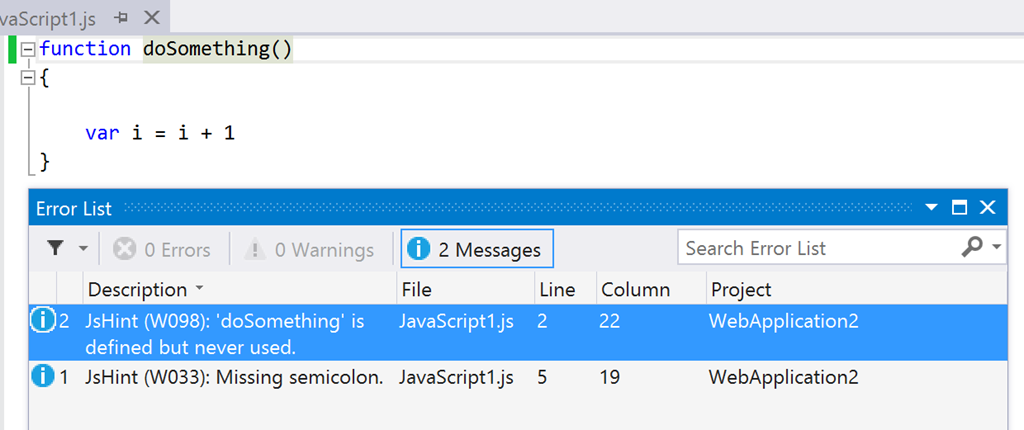
Task: Open the search options dropdown arrow
Action: point(997,248)
